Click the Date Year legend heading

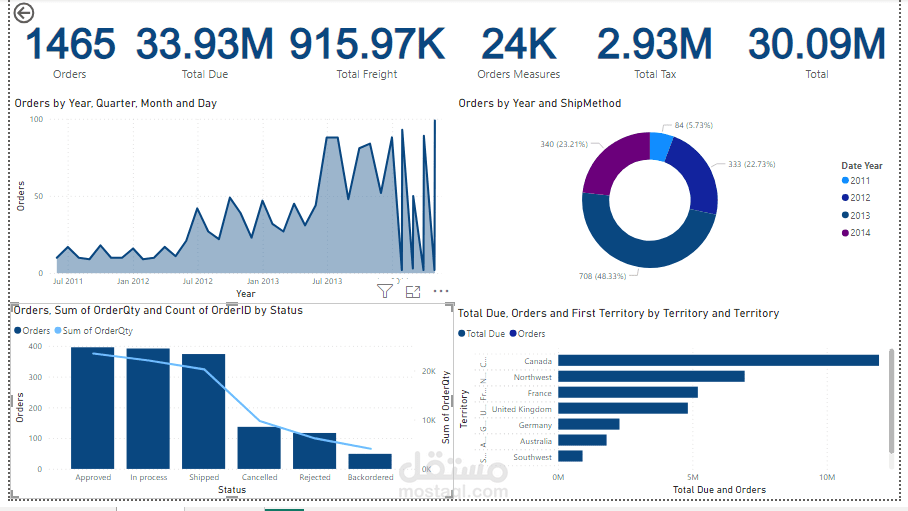click(862, 166)
